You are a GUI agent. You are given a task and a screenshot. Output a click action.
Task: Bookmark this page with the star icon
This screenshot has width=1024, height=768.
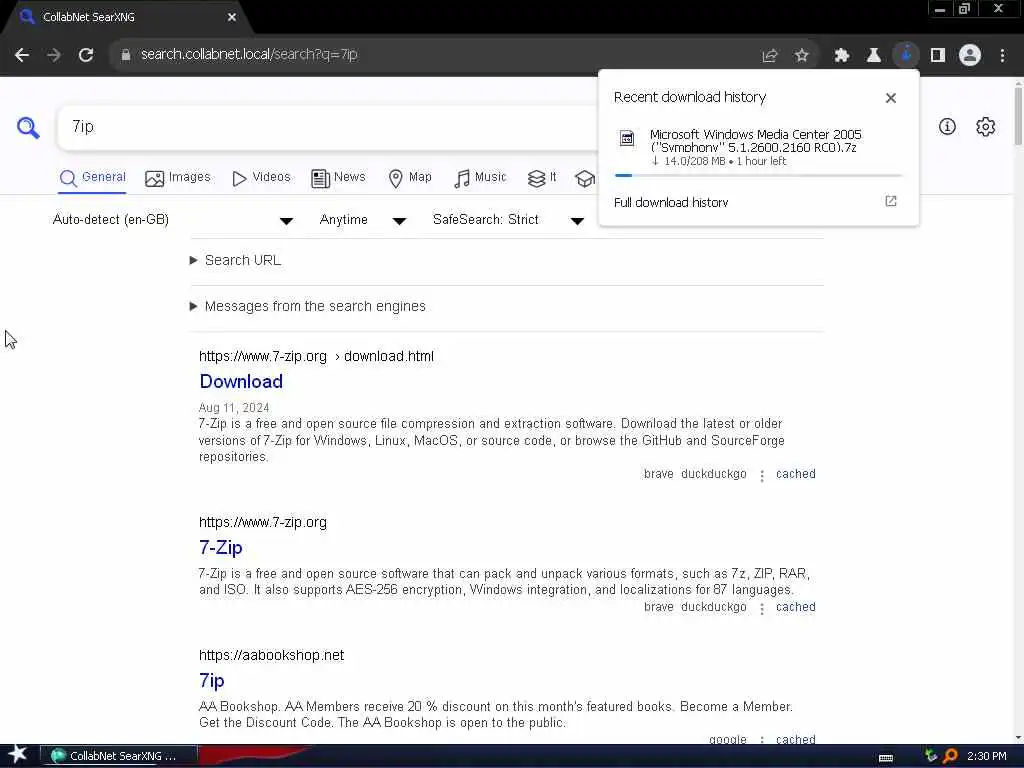pyautogui.click(x=801, y=56)
